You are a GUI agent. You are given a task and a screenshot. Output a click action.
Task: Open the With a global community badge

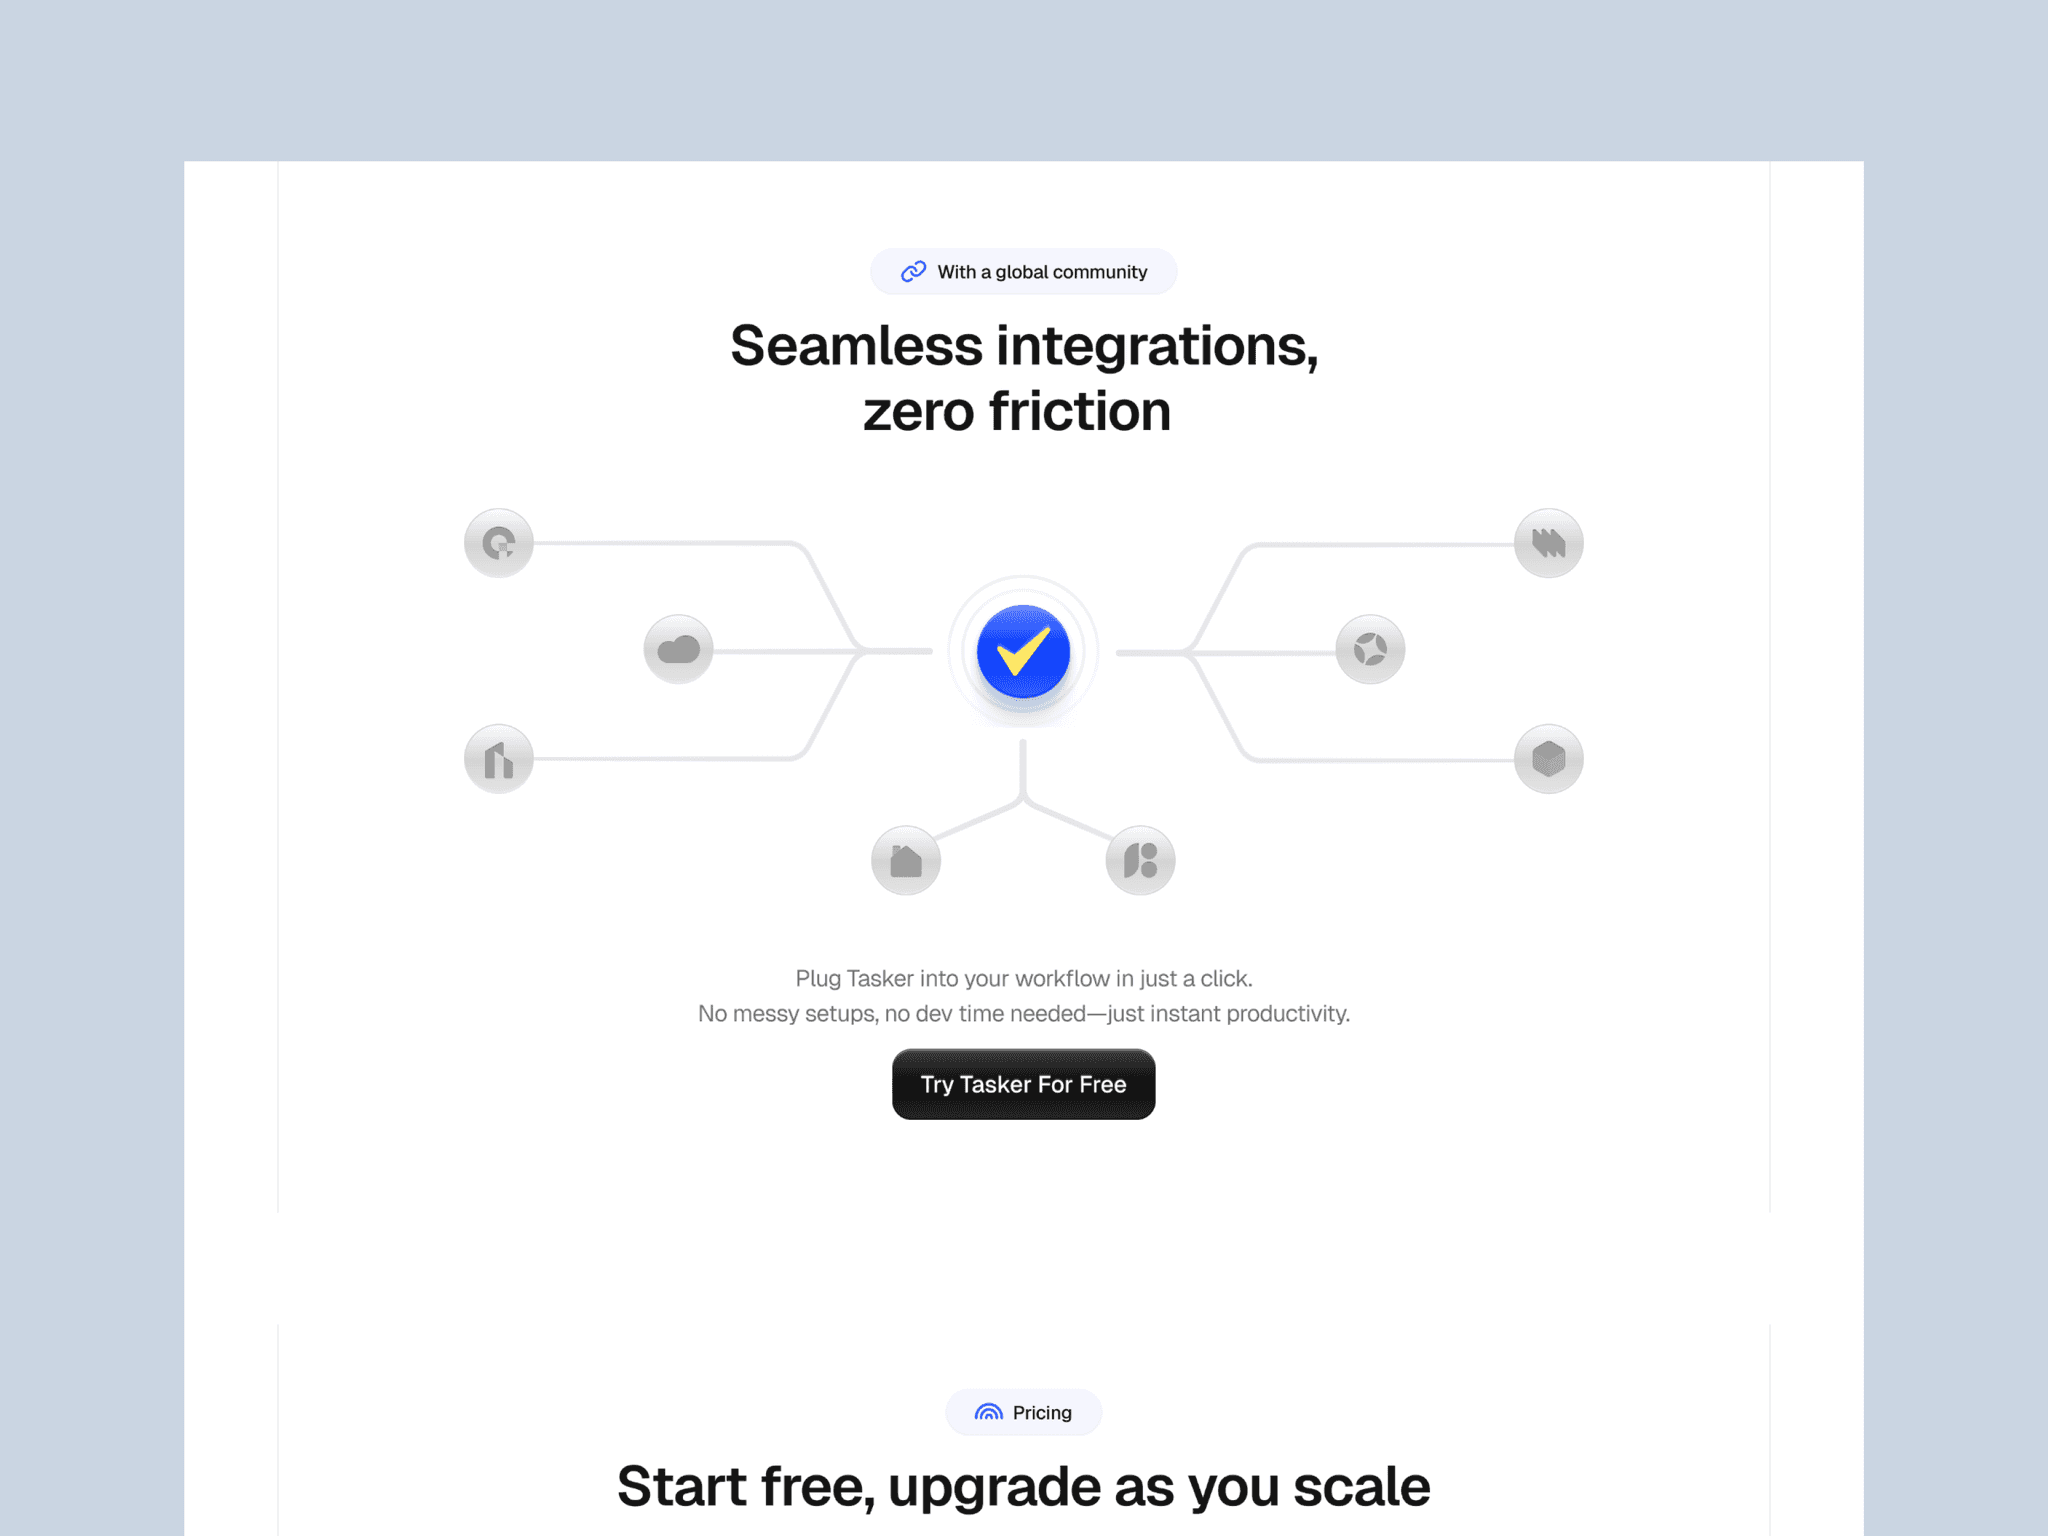(1023, 271)
